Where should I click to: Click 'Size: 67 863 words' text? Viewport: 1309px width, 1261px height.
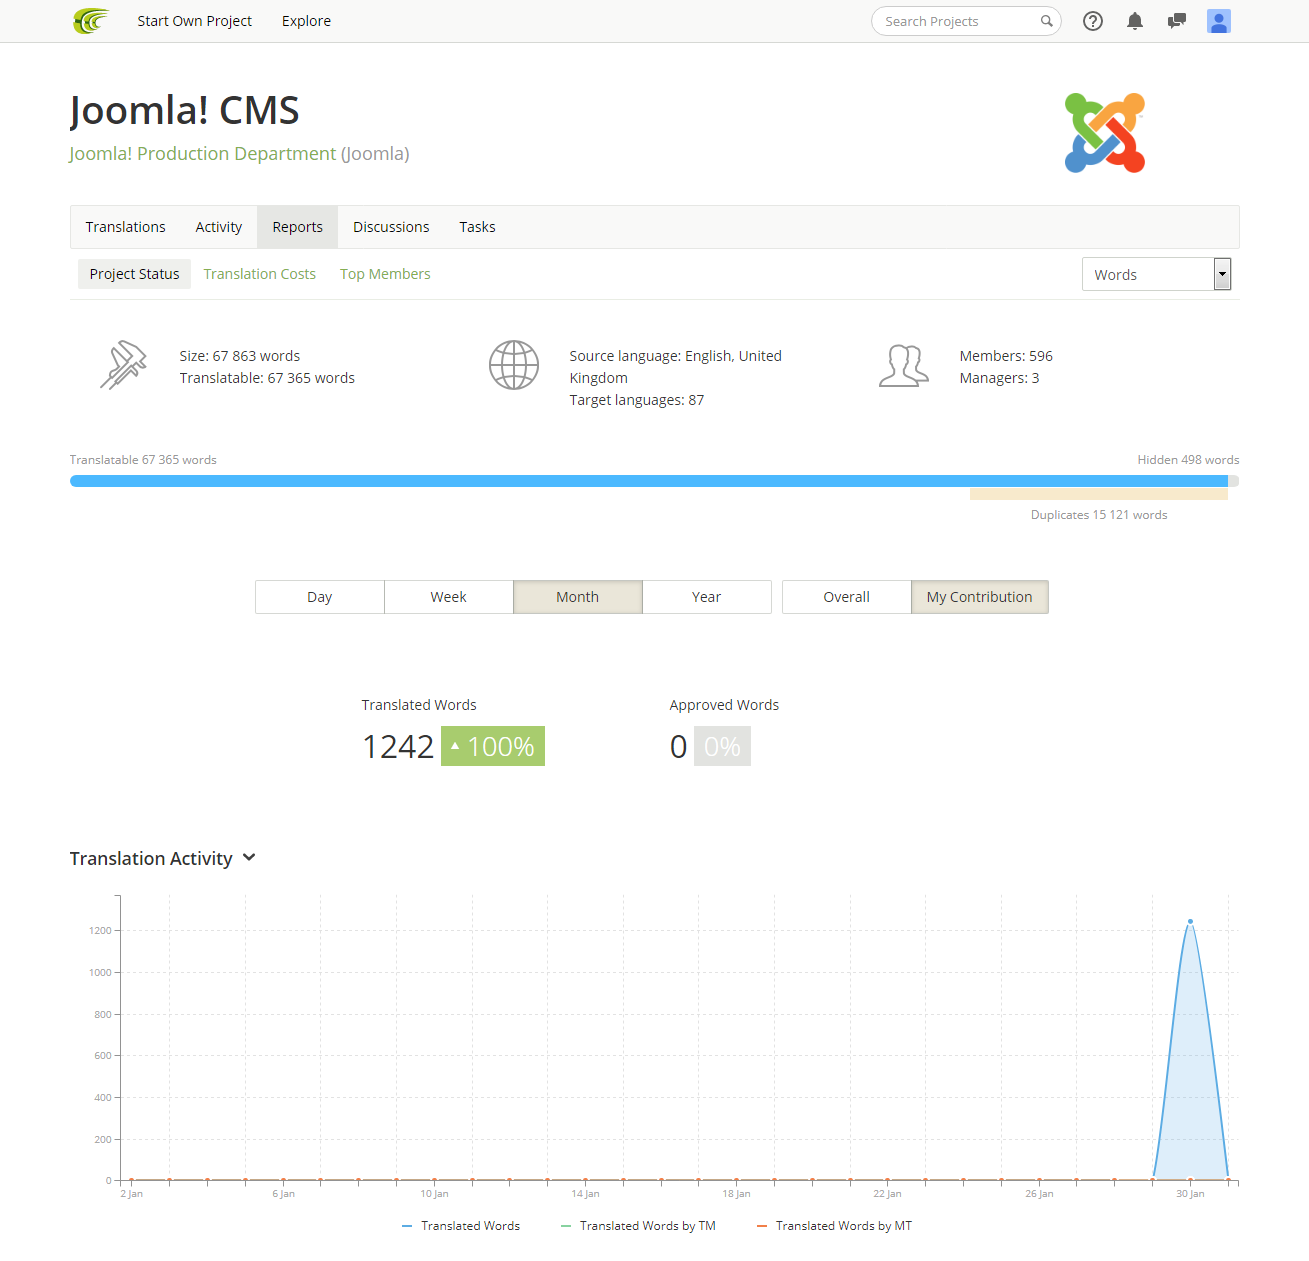click(240, 356)
